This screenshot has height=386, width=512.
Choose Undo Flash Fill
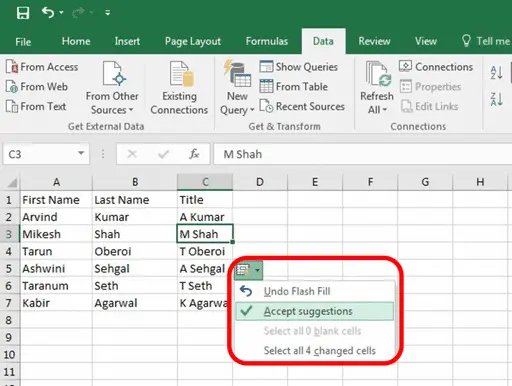pyautogui.click(x=314, y=291)
